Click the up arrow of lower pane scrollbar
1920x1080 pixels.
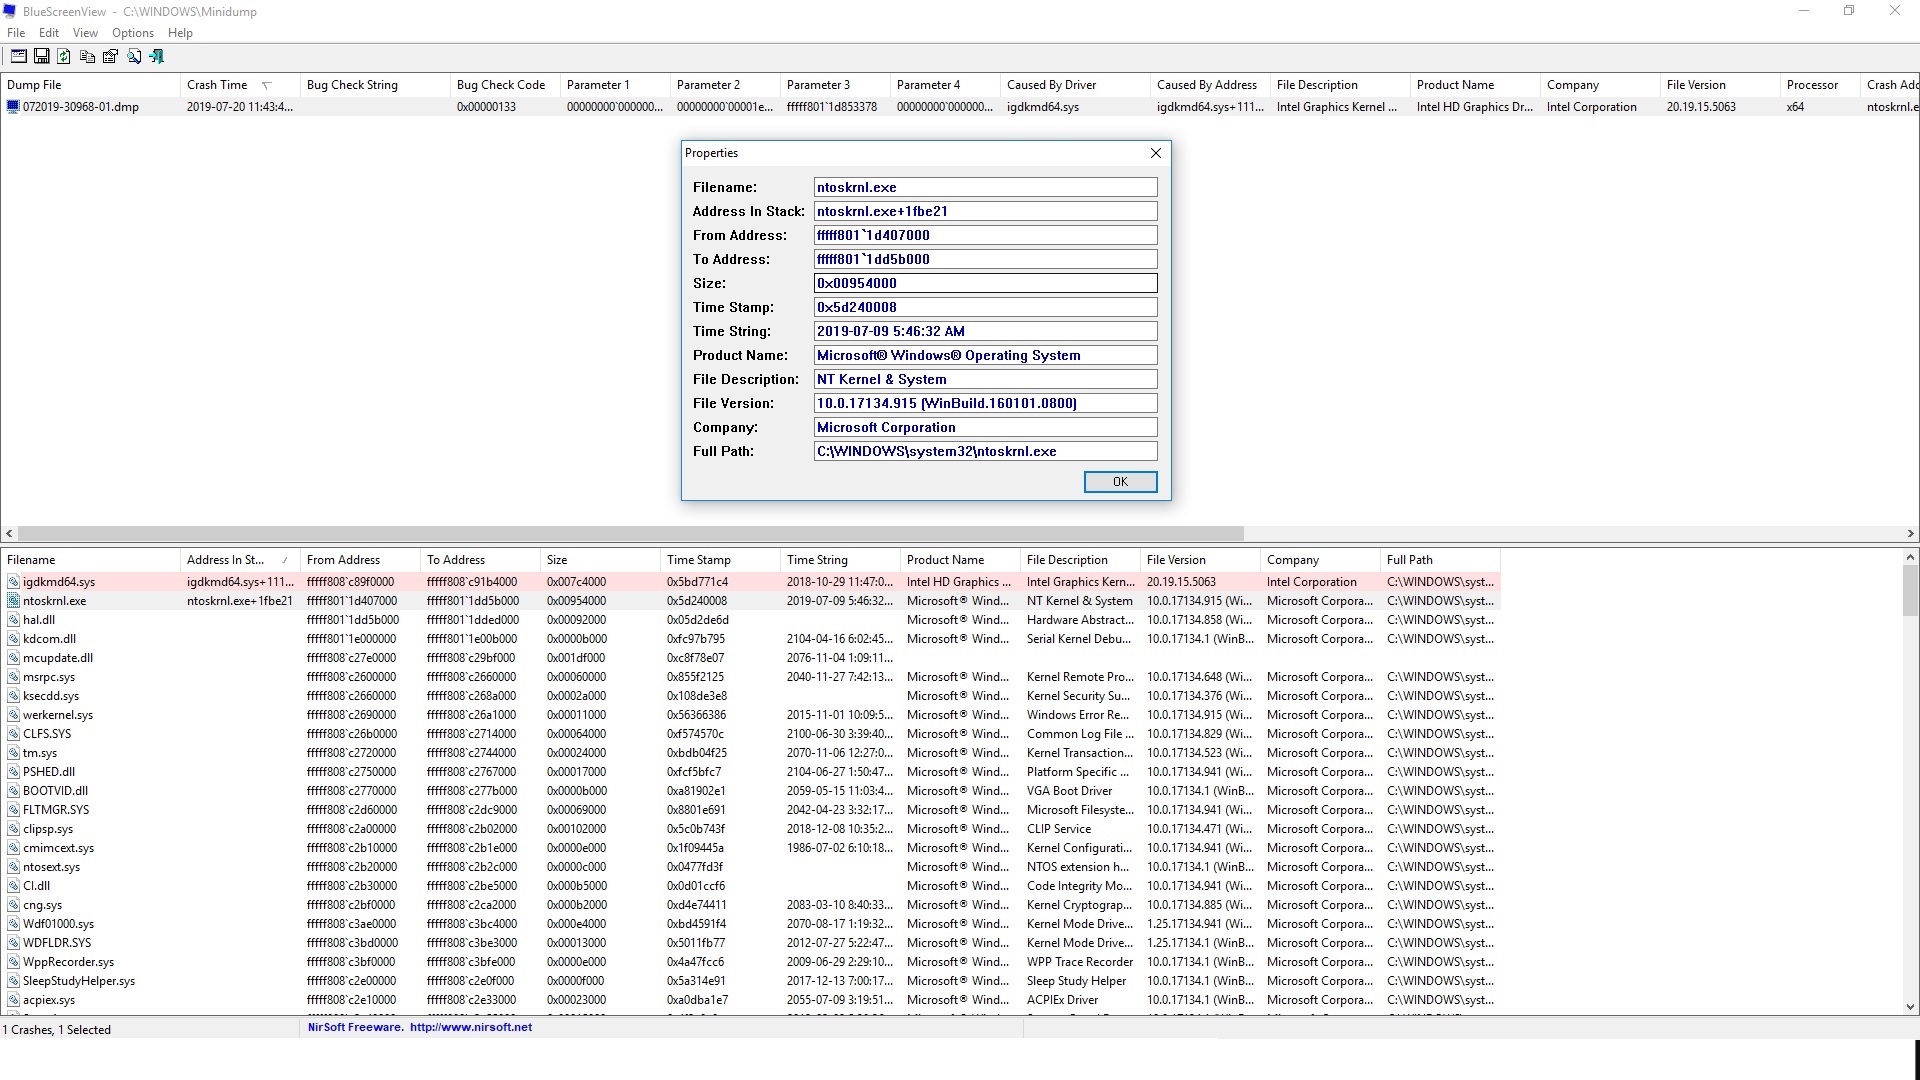tap(1910, 557)
